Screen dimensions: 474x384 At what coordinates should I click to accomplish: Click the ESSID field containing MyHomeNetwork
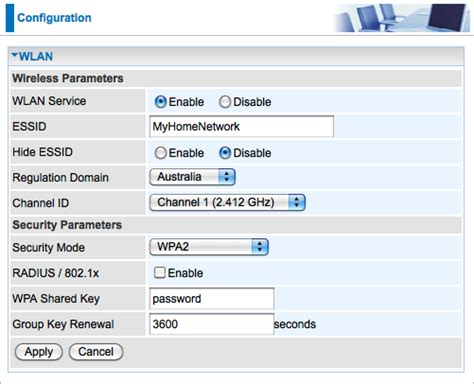click(x=242, y=126)
